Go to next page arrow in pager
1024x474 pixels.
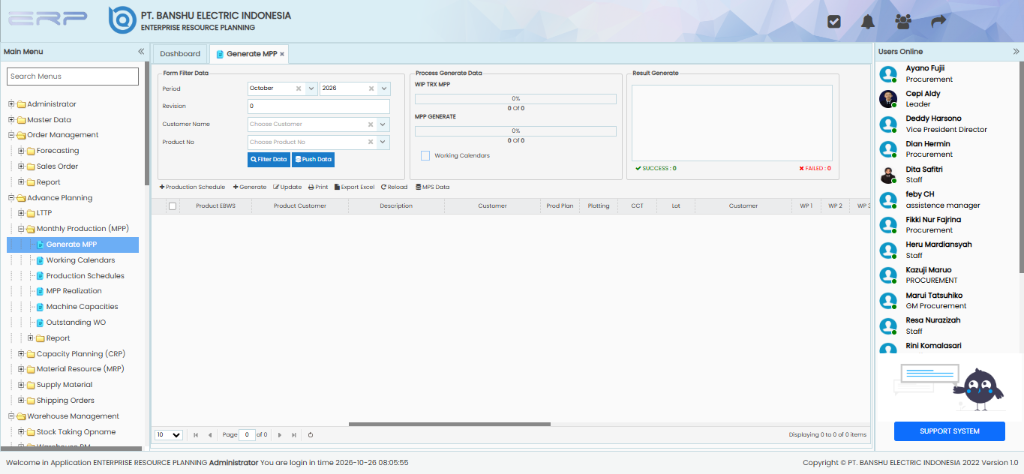pos(280,435)
